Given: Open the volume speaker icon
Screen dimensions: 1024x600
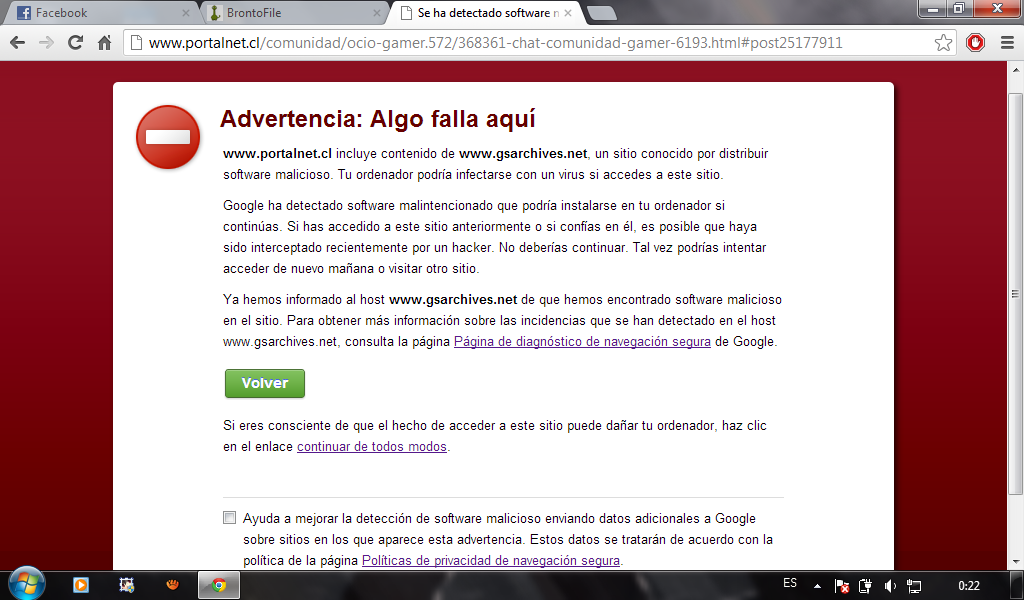Looking at the screenshot, I should [x=889, y=586].
